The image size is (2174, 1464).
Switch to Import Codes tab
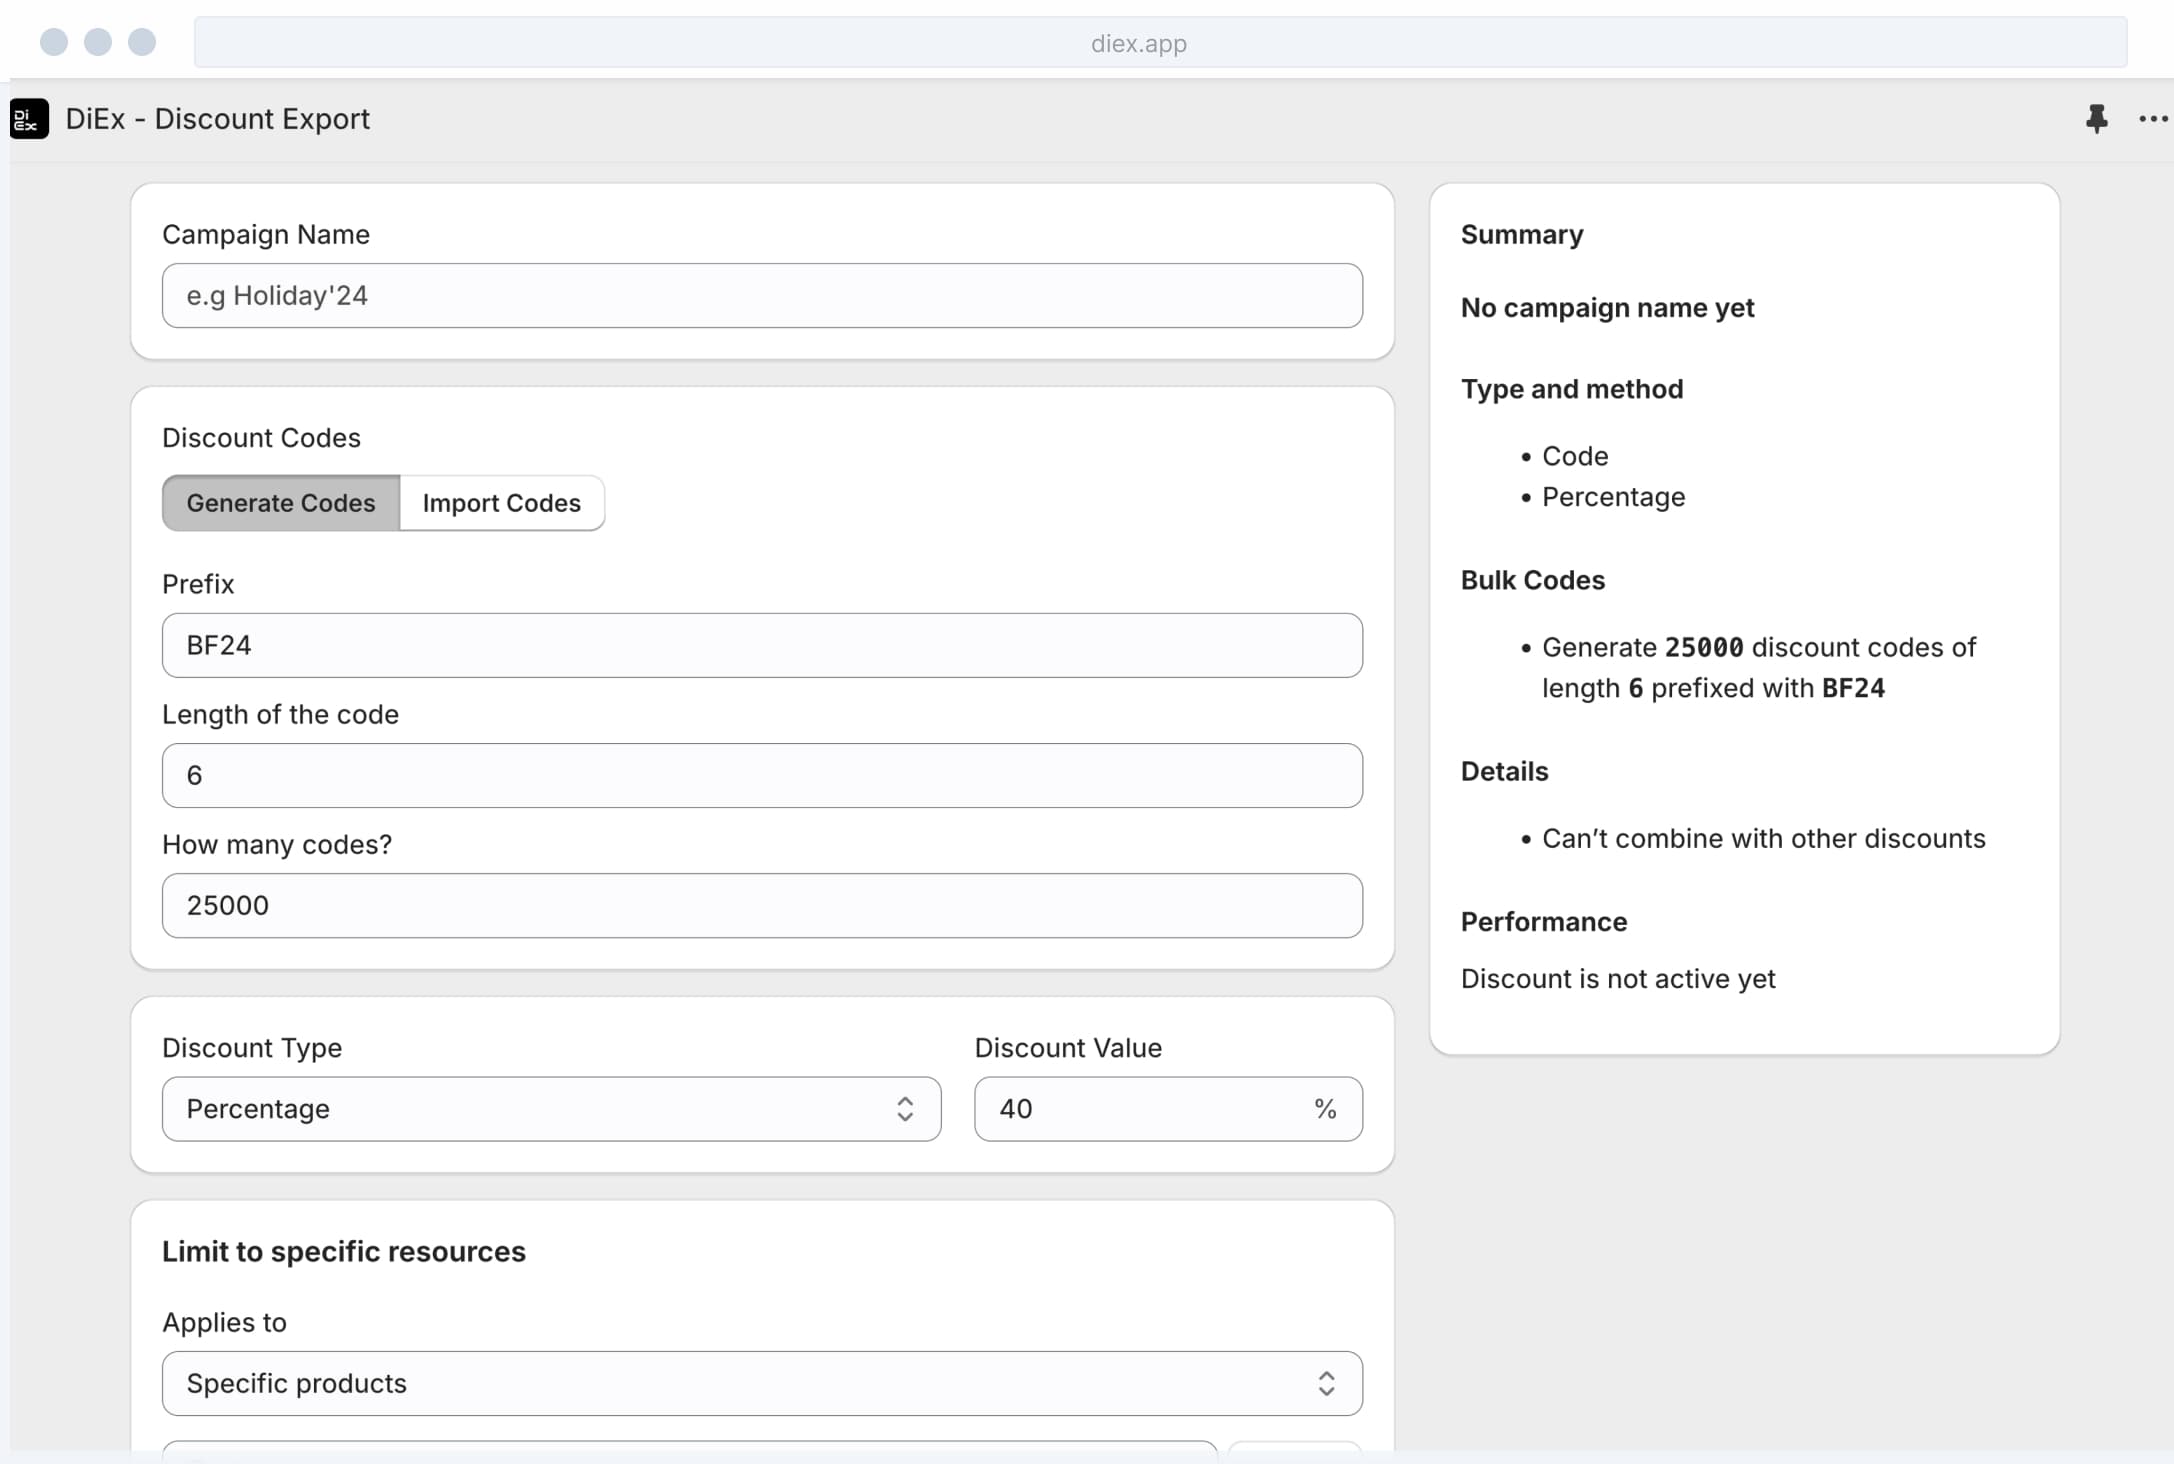point(501,503)
